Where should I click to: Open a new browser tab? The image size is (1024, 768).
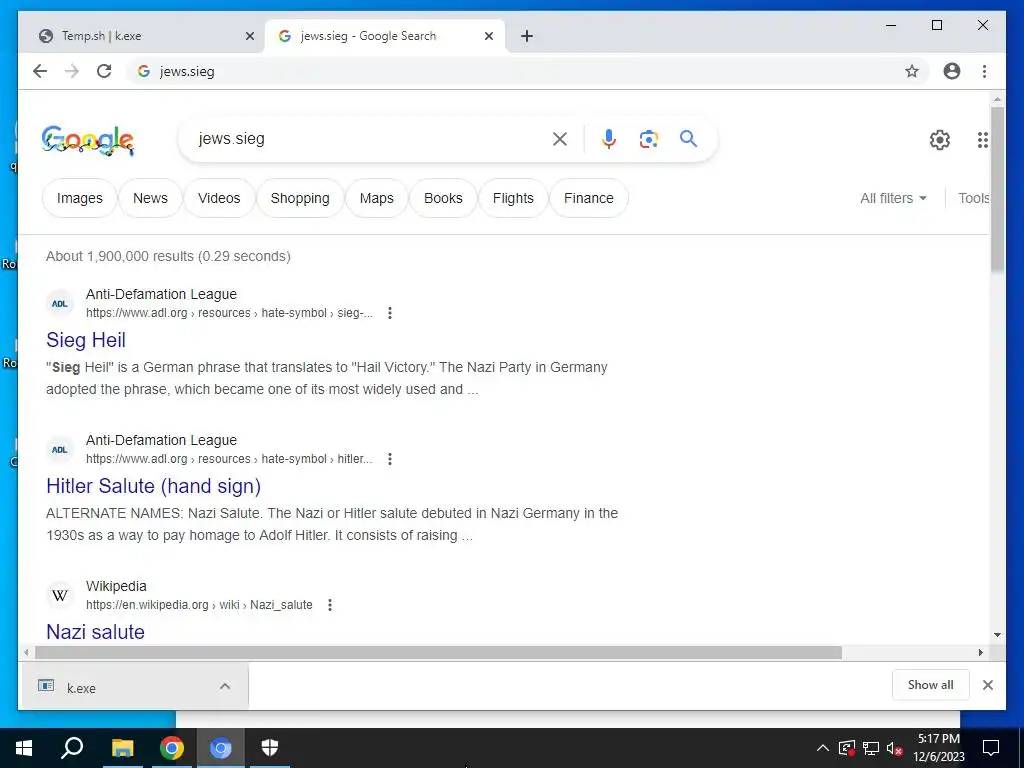[527, 36]
